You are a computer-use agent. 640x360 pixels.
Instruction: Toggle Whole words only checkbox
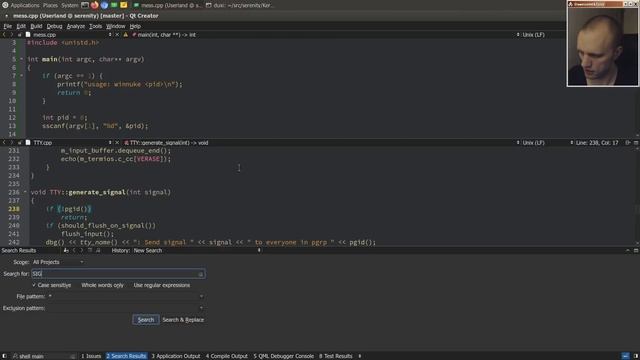[x=102, y=285]
